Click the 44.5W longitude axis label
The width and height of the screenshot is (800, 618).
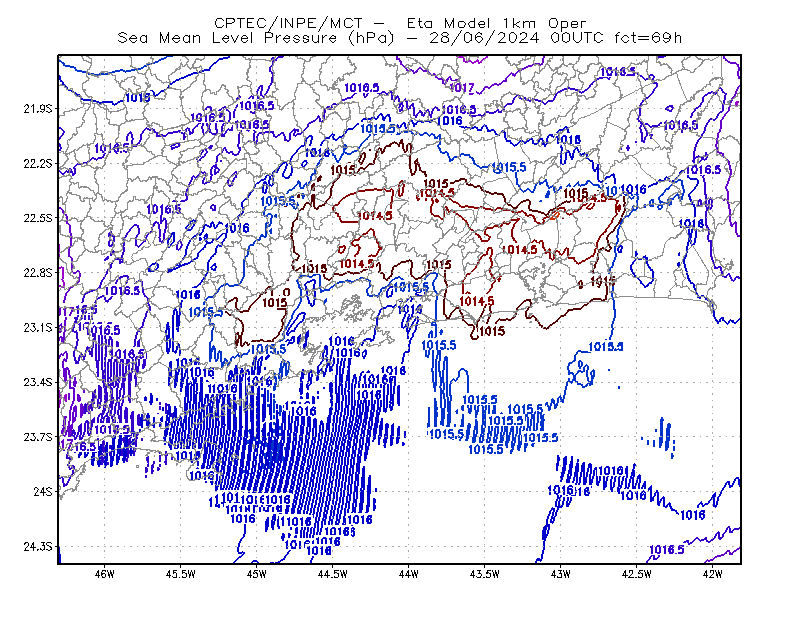(332, 574)
